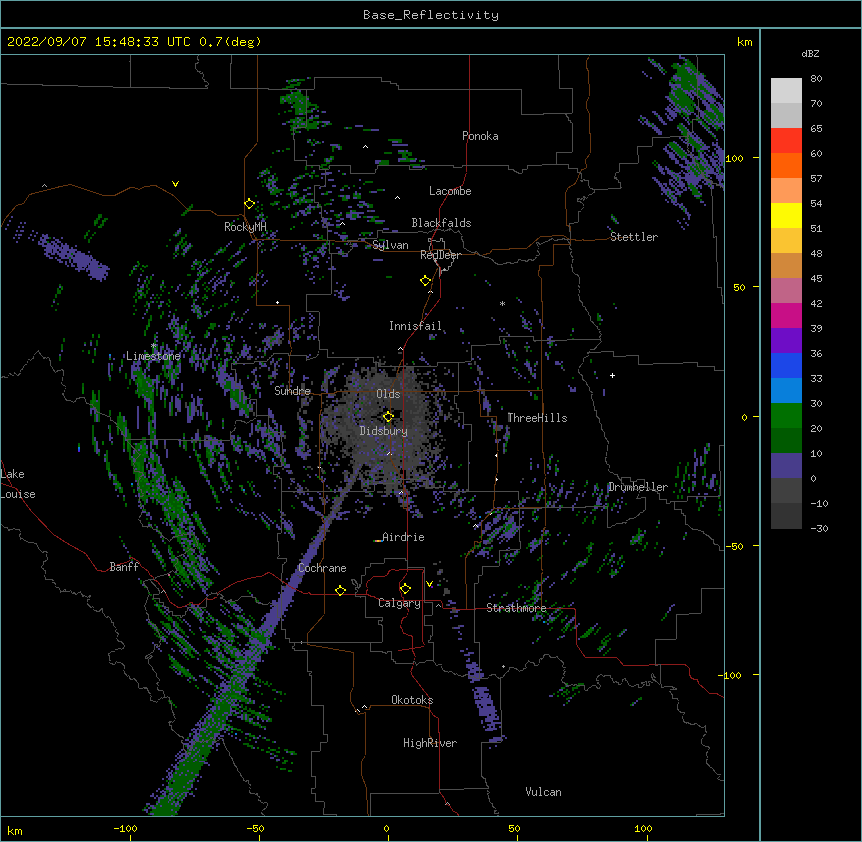
Task: Click the Blackfalds label
Action: click(441, 223)
